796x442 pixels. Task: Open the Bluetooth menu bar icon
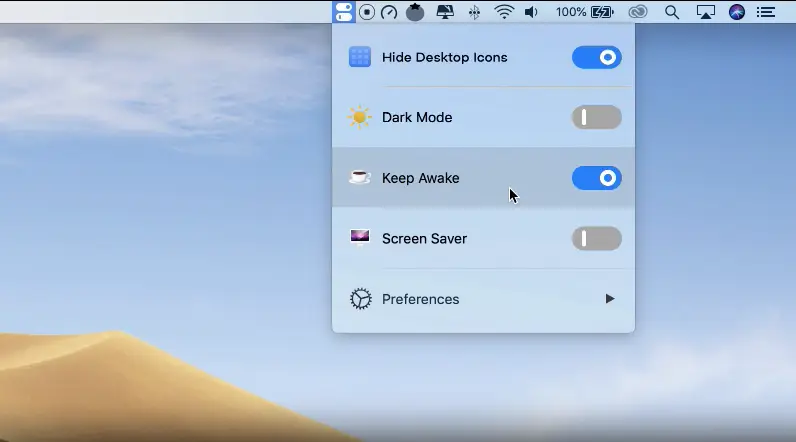click(474, 13)
